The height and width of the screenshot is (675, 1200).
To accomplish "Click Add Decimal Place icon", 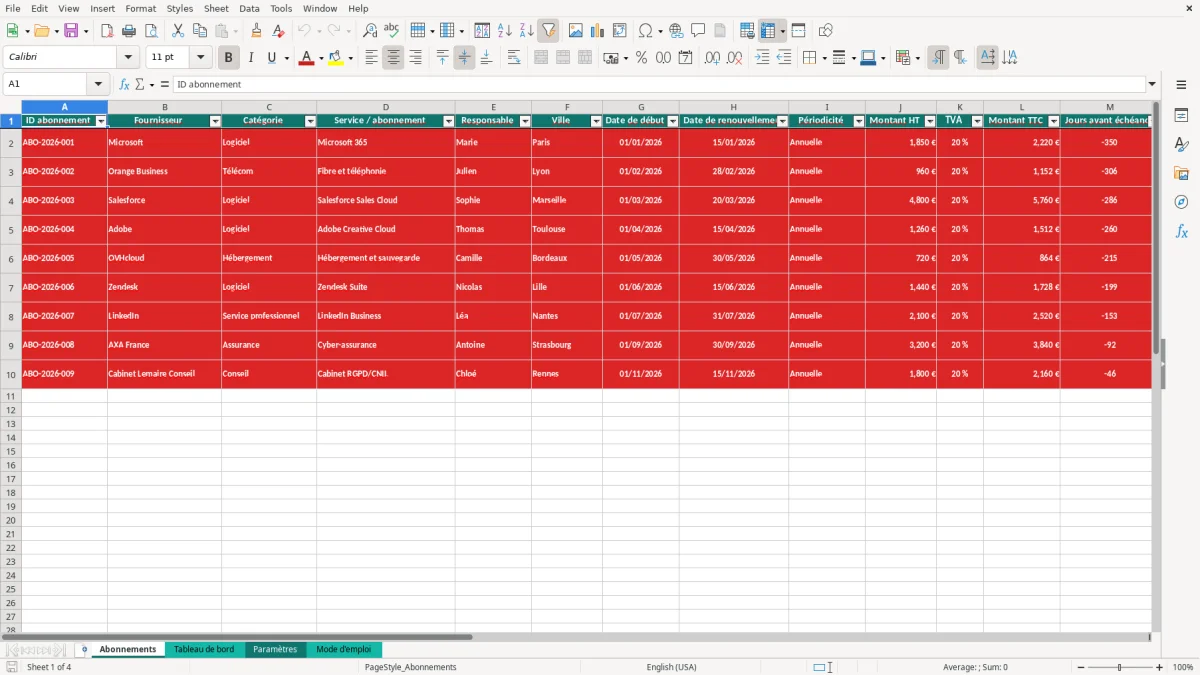I will coord(712,58).
